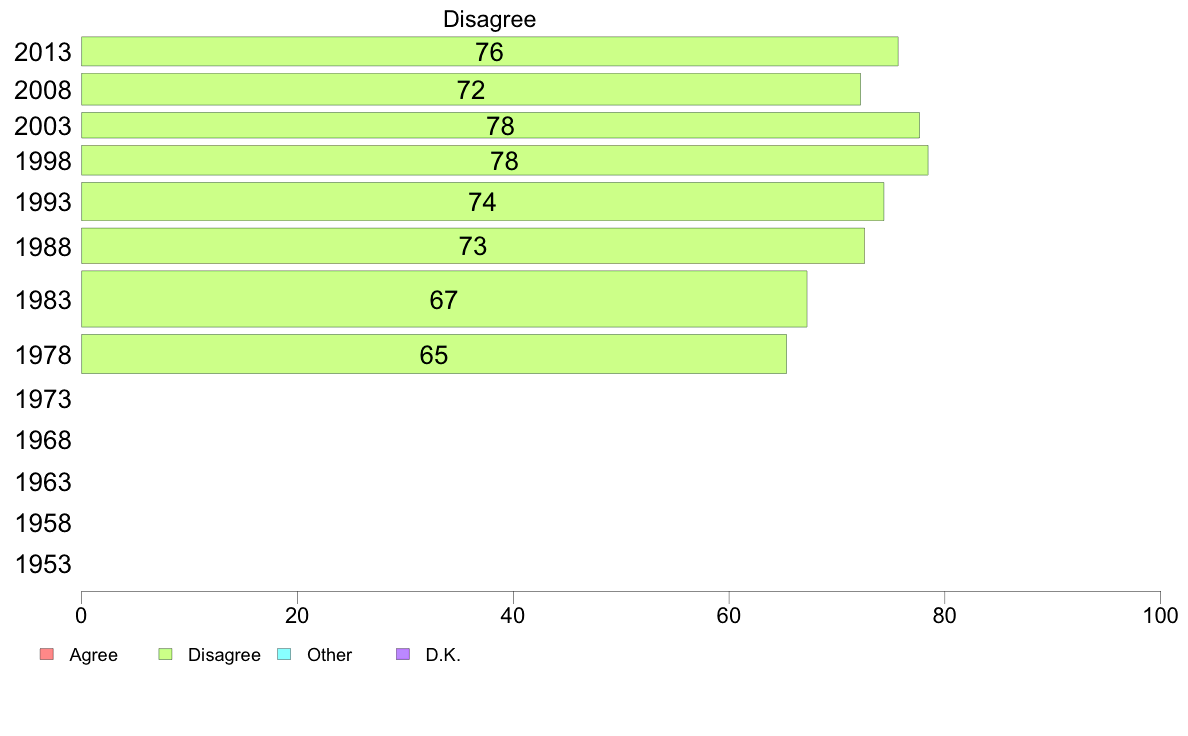Click the red Agree legend swatch
The image size is (1188, 736).
coord(46,655)
